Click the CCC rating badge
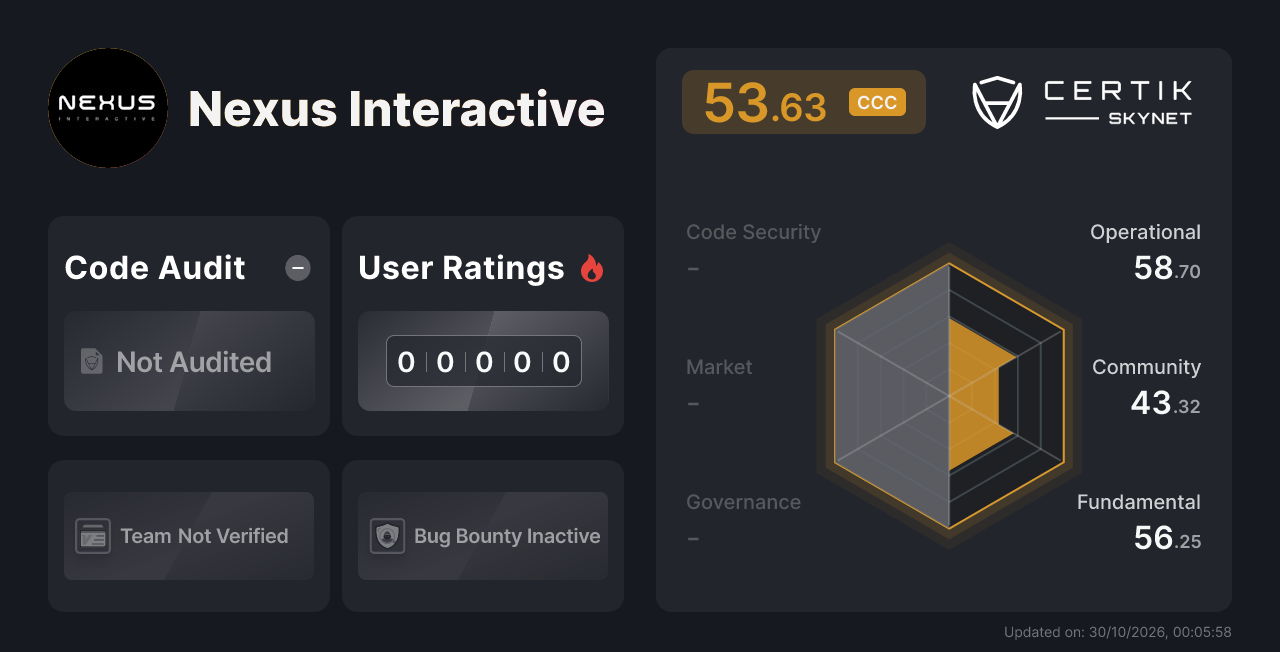The width and height of the screenshot is (1280, 652). point(877,103)
